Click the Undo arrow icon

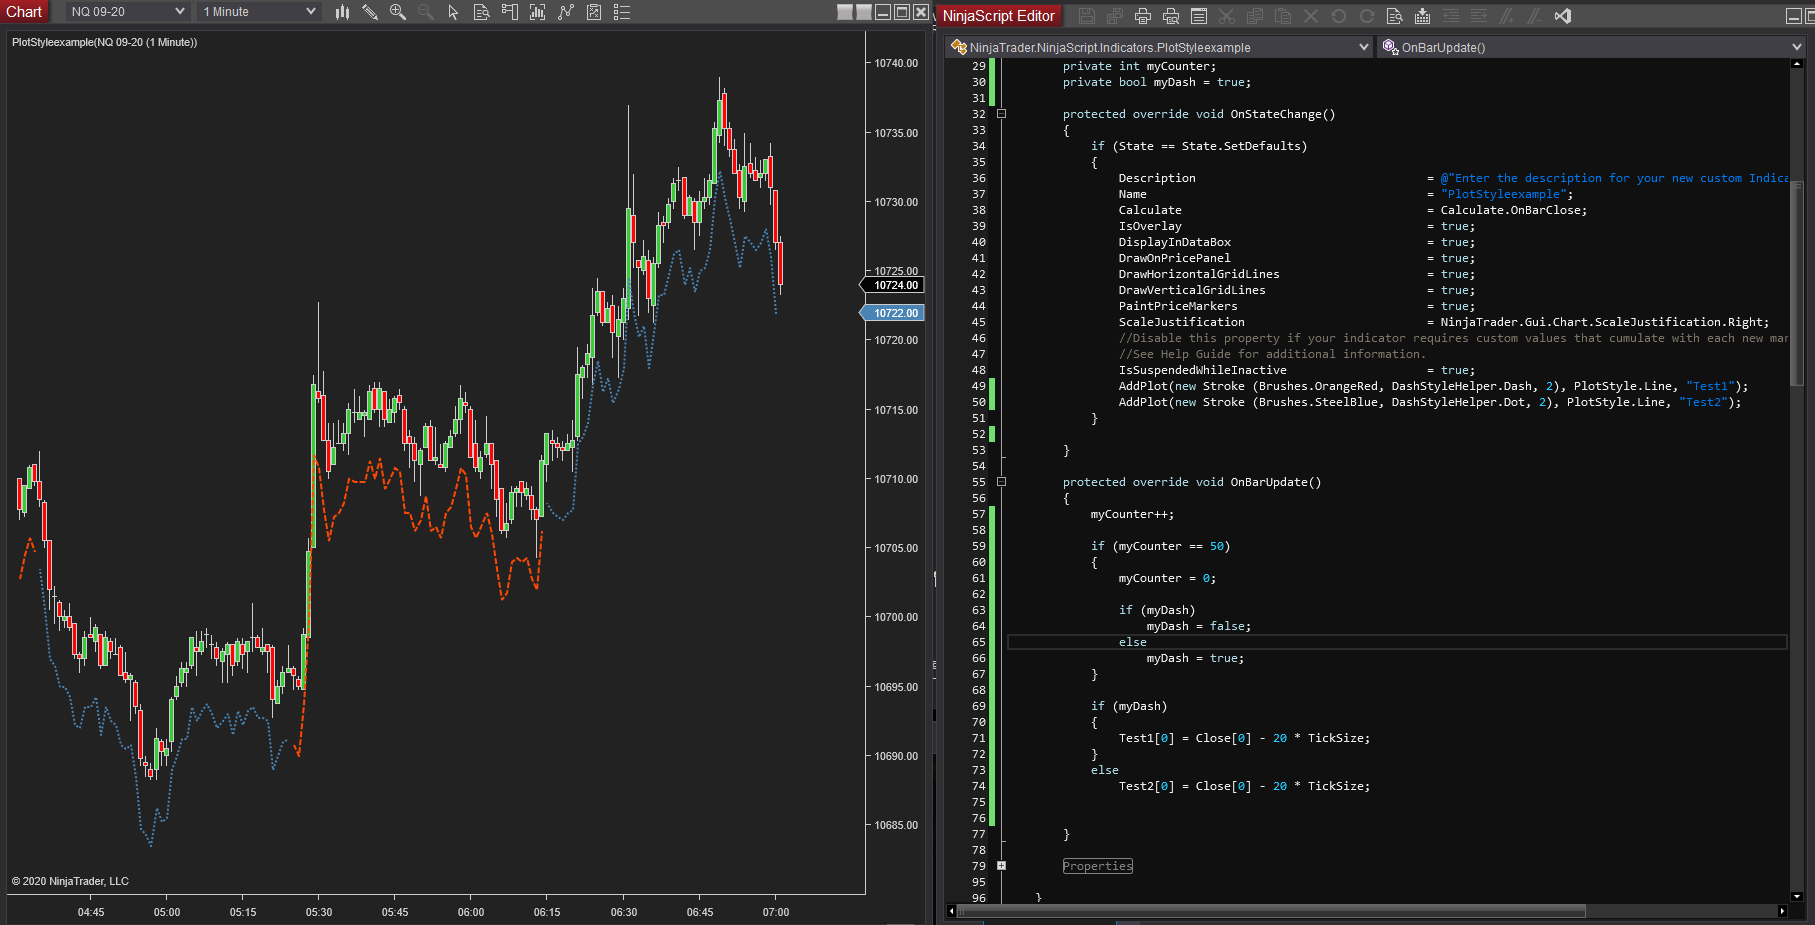point(1339,16)
